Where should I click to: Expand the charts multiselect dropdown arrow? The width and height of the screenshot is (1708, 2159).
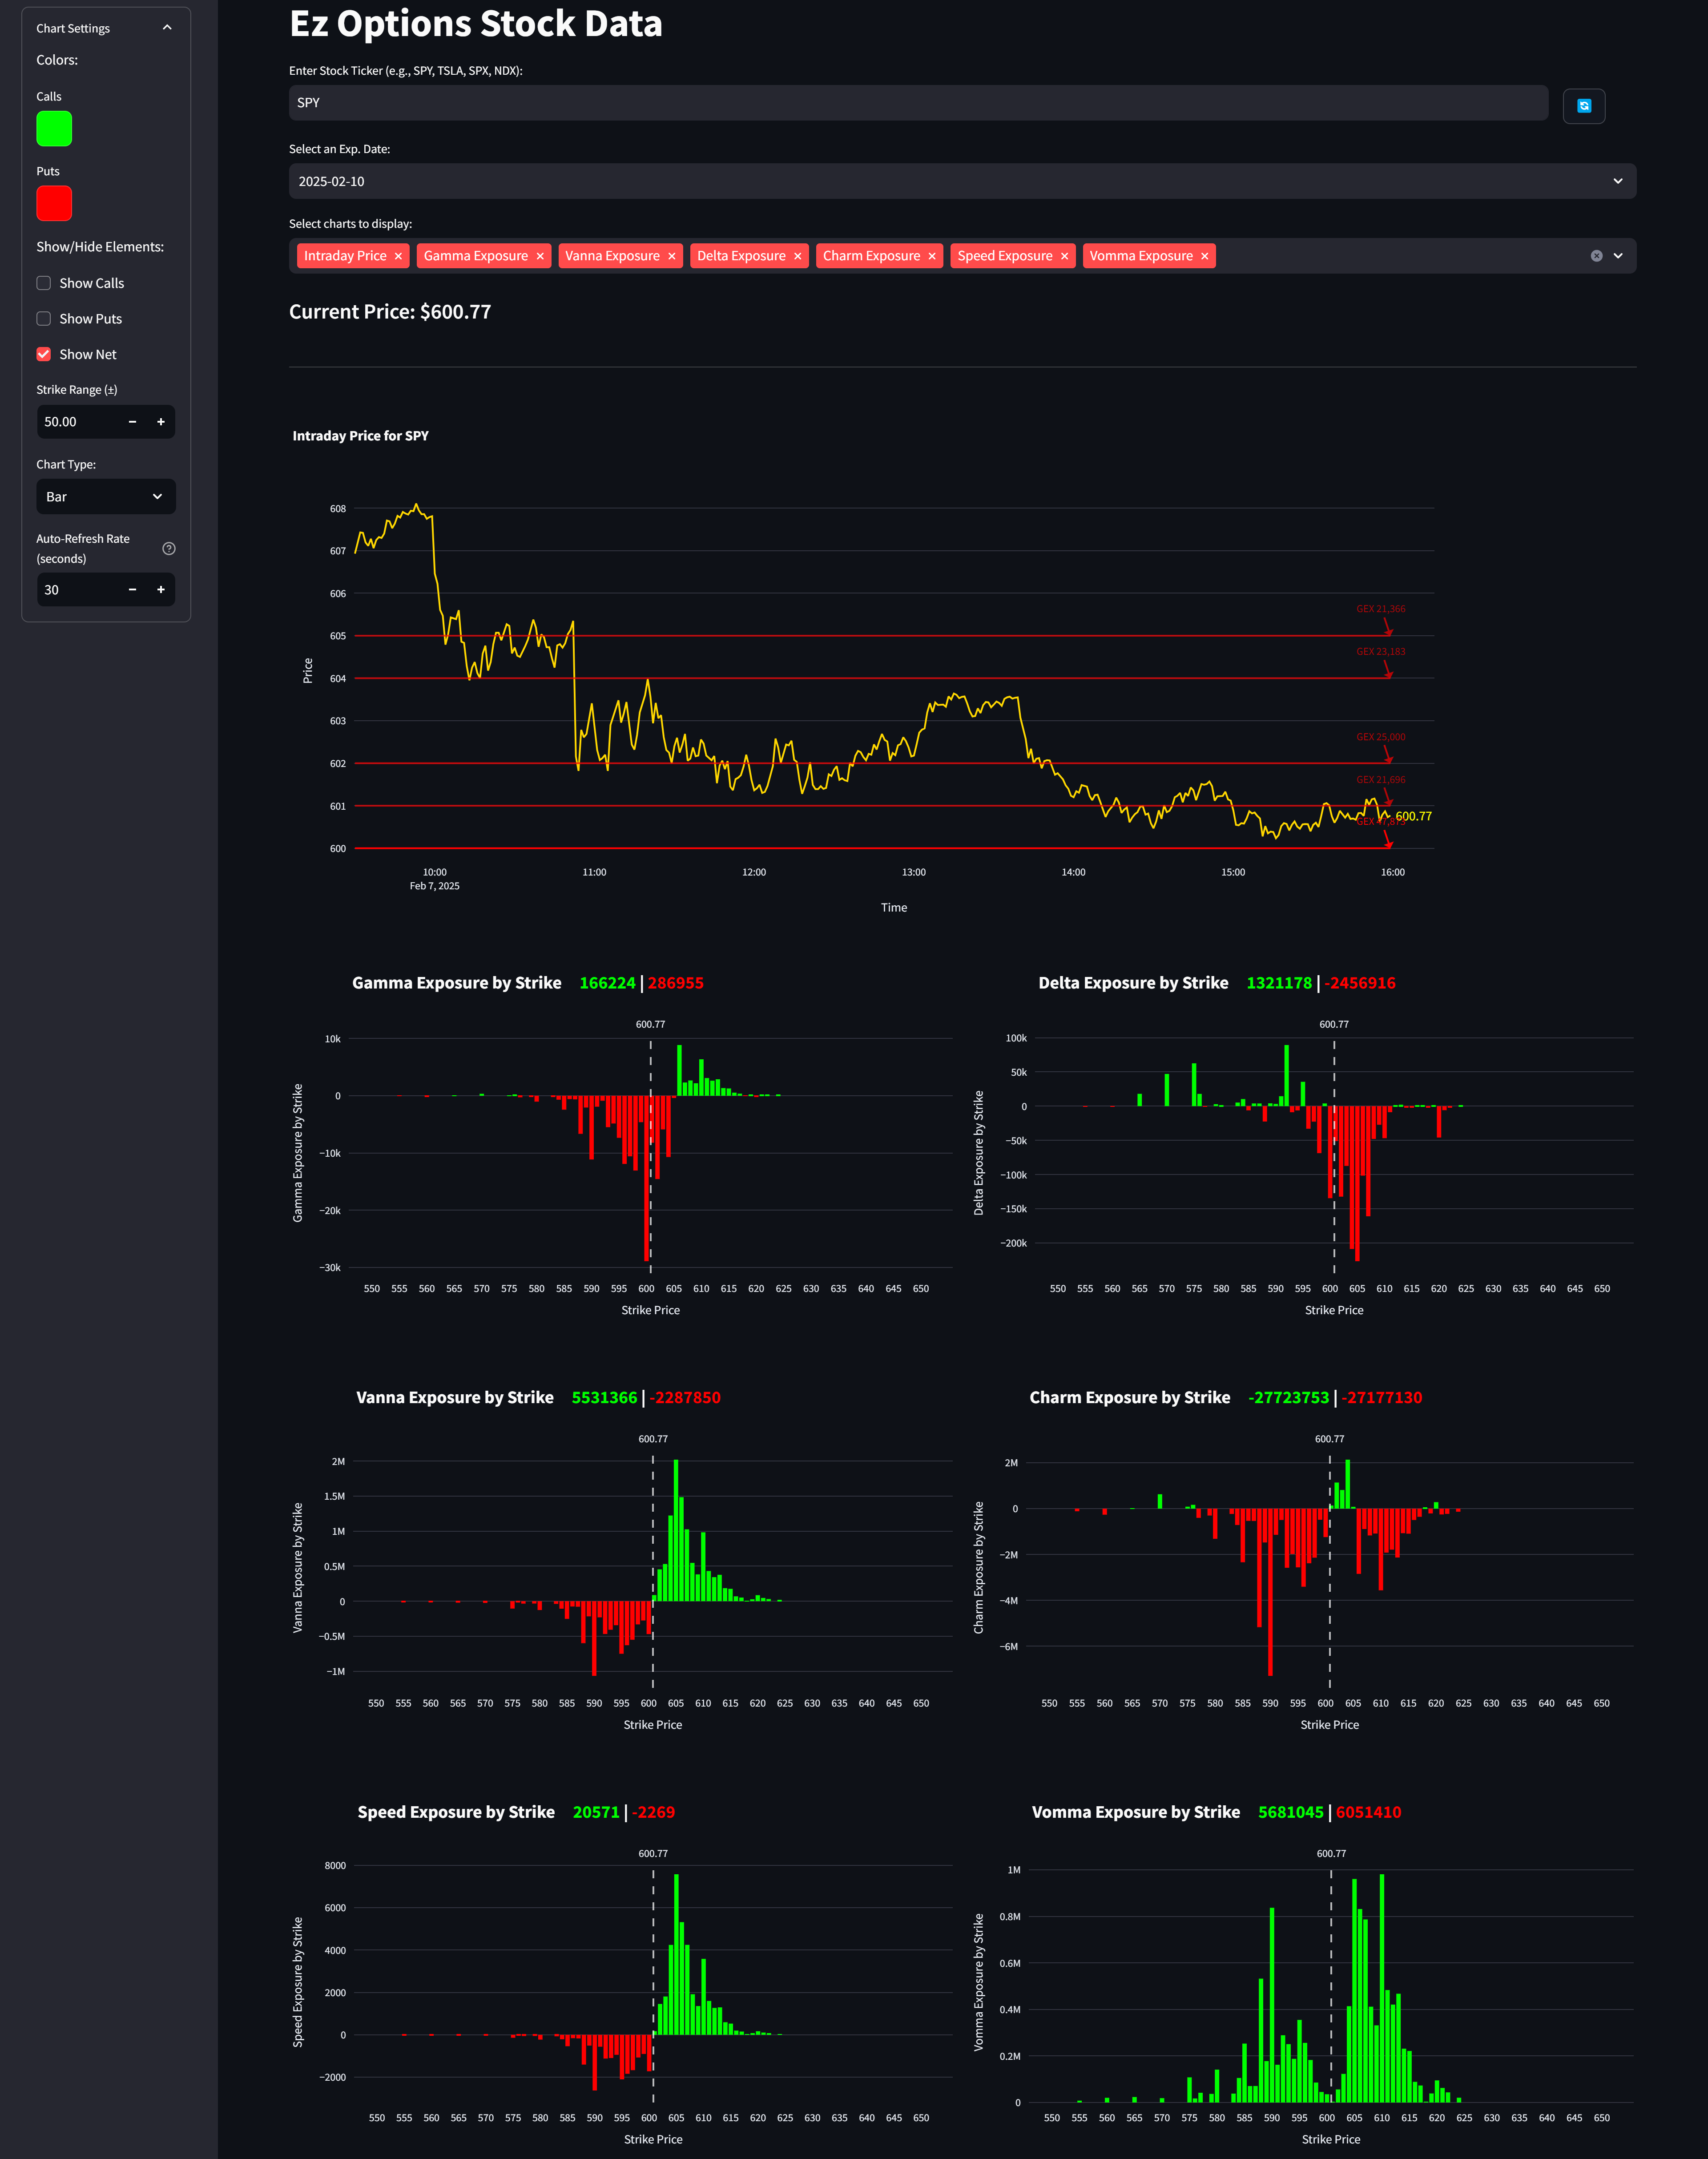click(1618, 256)
